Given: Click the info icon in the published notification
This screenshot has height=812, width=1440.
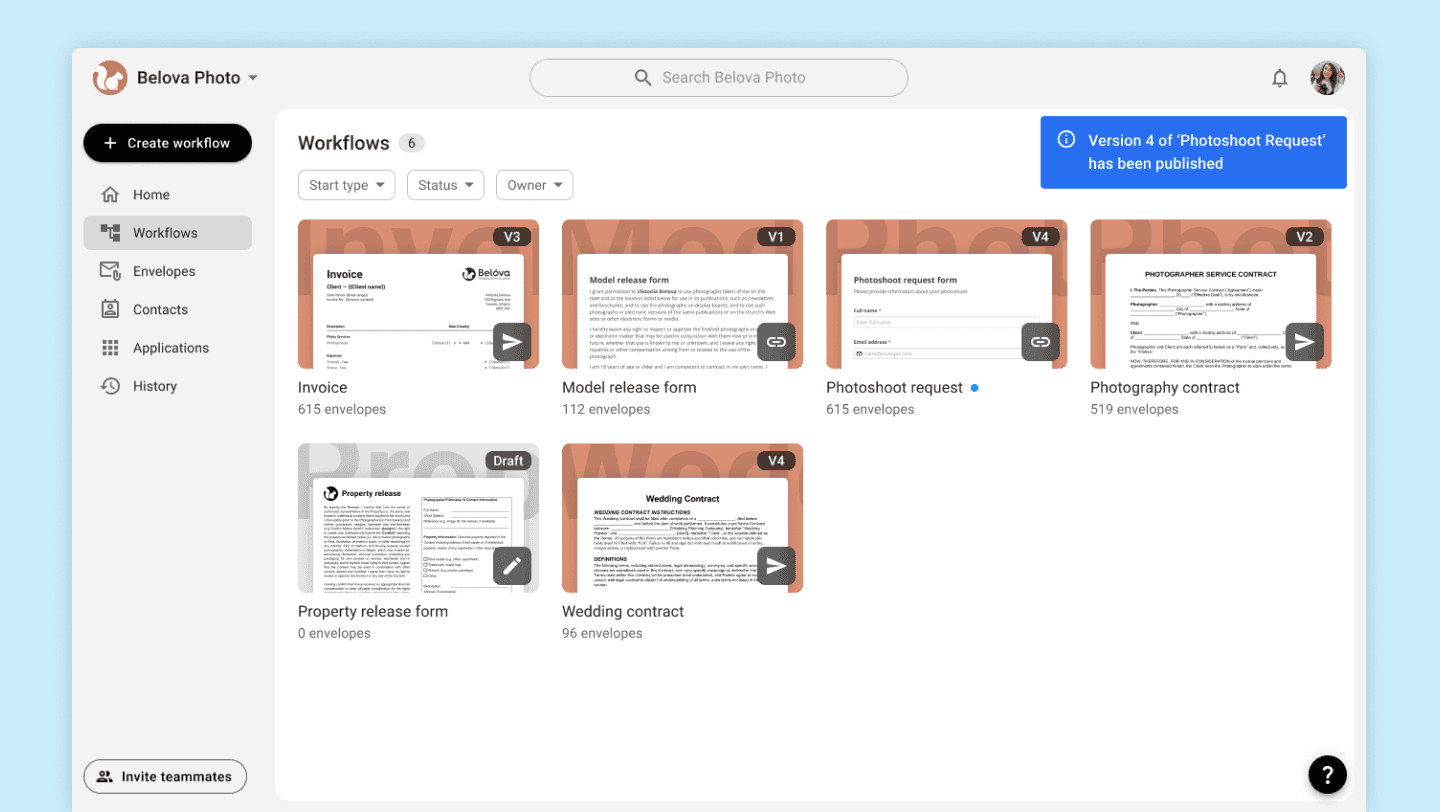Looking at the screenshot, I should (x=1066, y=140).
